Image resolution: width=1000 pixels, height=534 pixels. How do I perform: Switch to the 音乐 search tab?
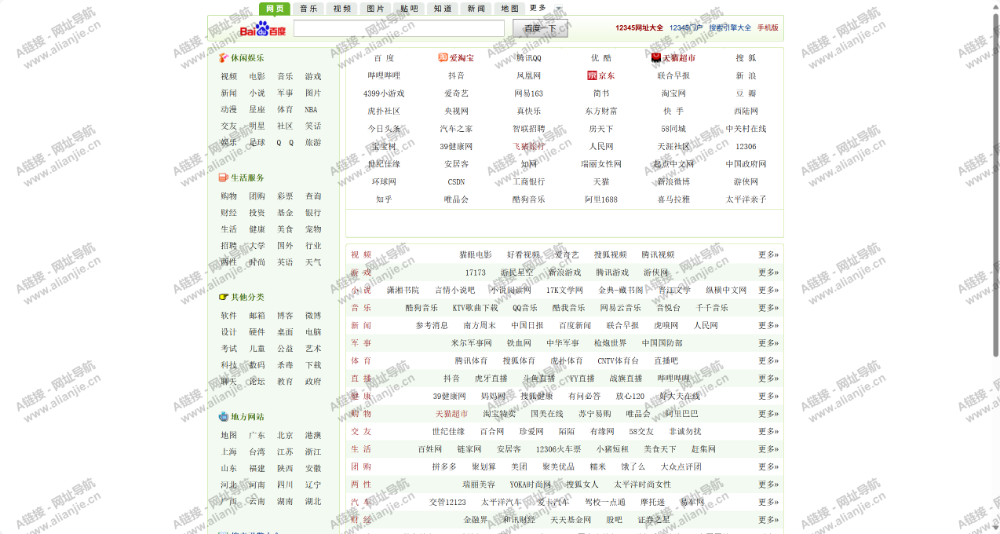pyautogui.click(x=309, y=8)
